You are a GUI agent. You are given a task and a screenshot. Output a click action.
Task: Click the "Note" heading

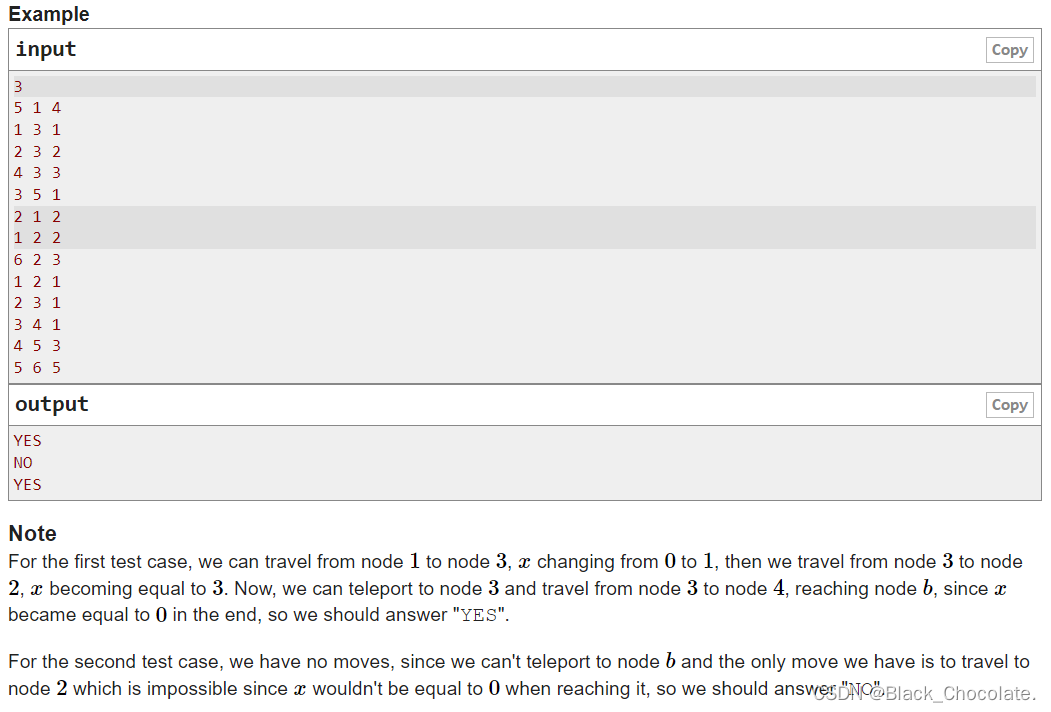[32, 533]
